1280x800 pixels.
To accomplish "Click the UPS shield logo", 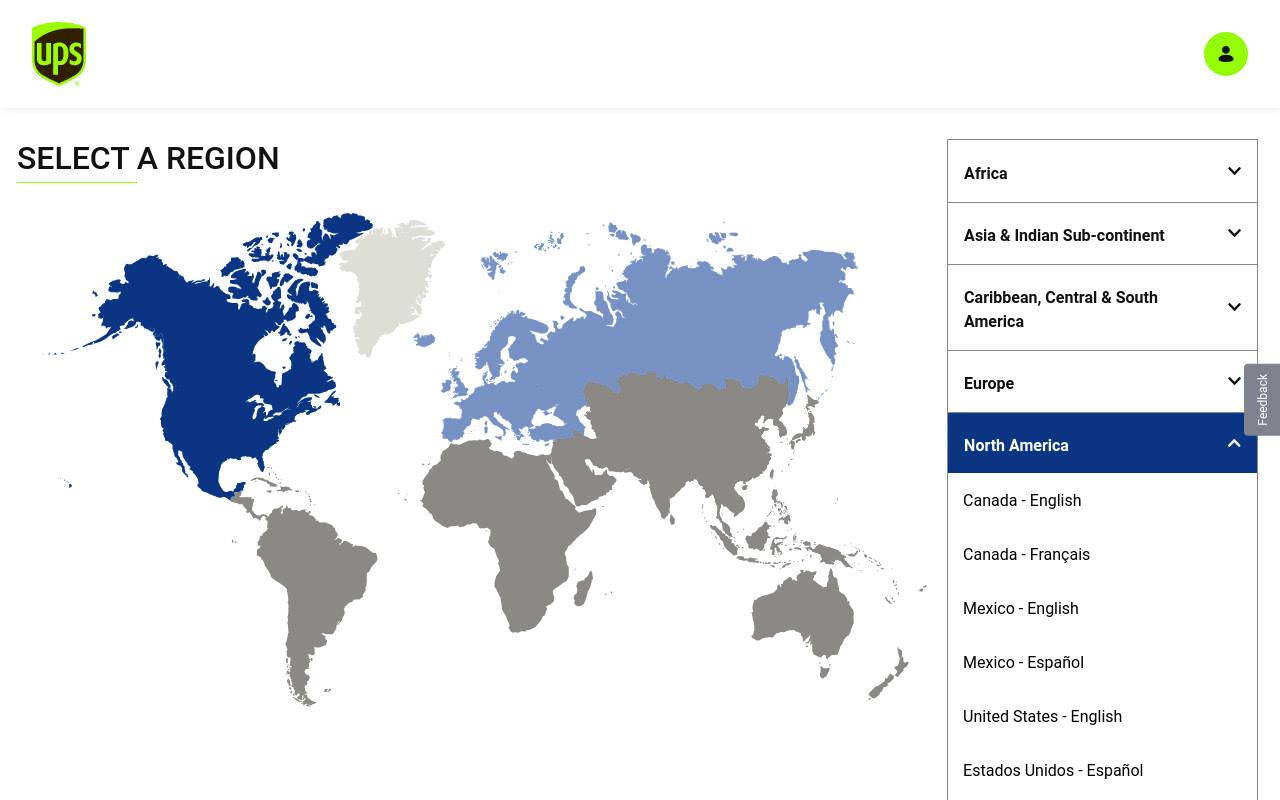I will click(58, 54).
